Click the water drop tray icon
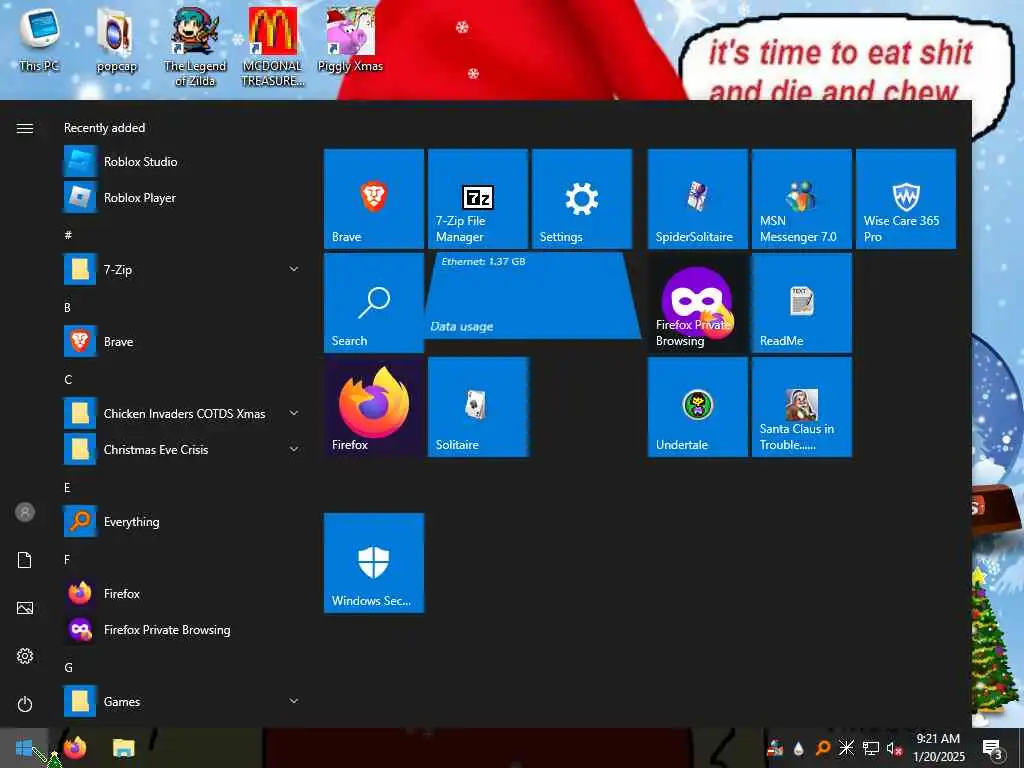The width and height of the screenshot is (1024, 768). pos(798,748)
